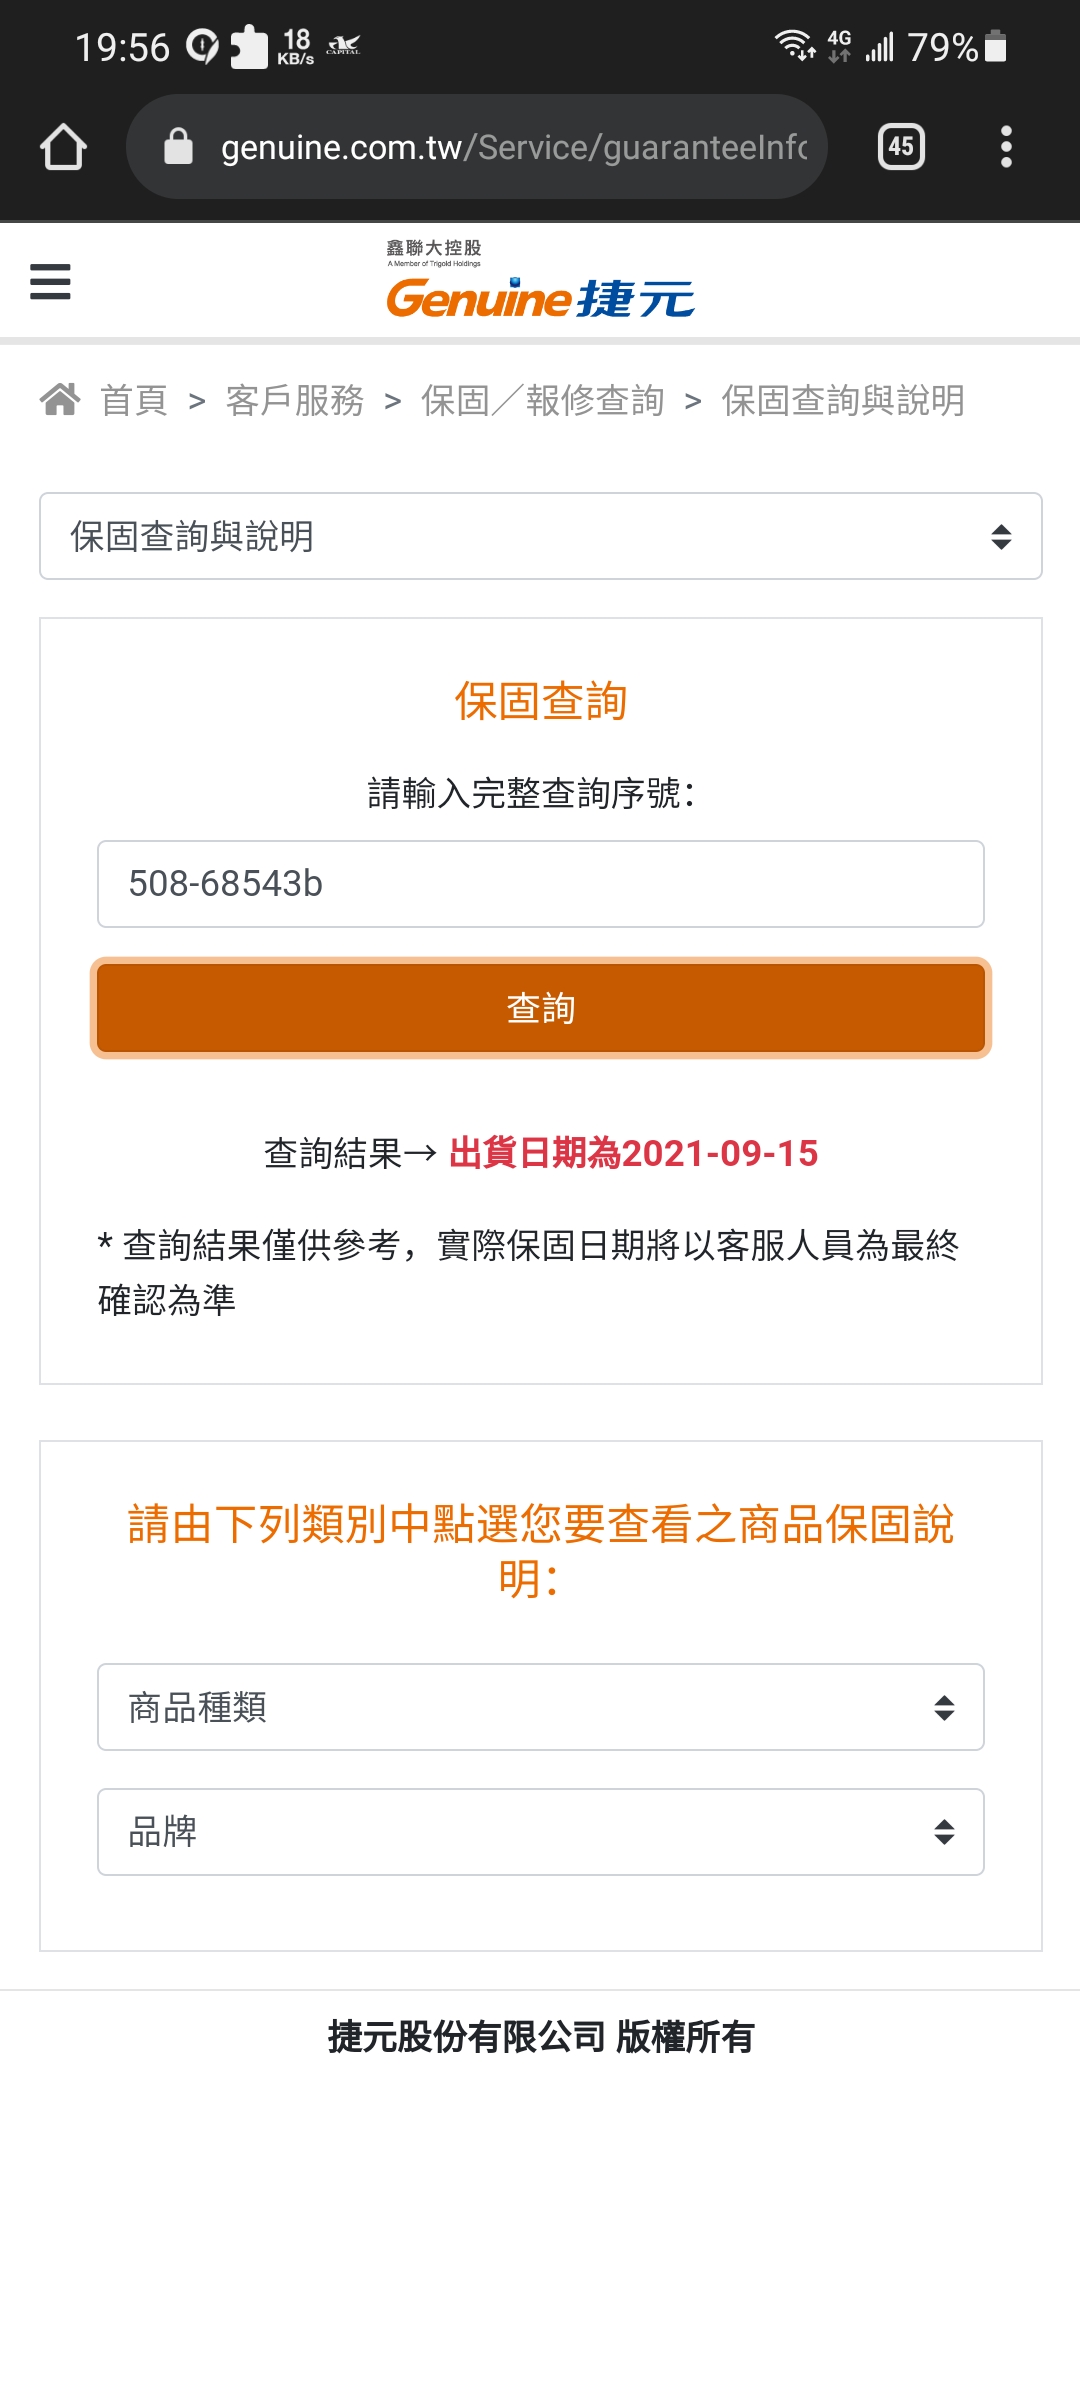This screenshot has height=2400, width=1080.
Task: Open the browser tab switcher showing 45
Action: 901,147
